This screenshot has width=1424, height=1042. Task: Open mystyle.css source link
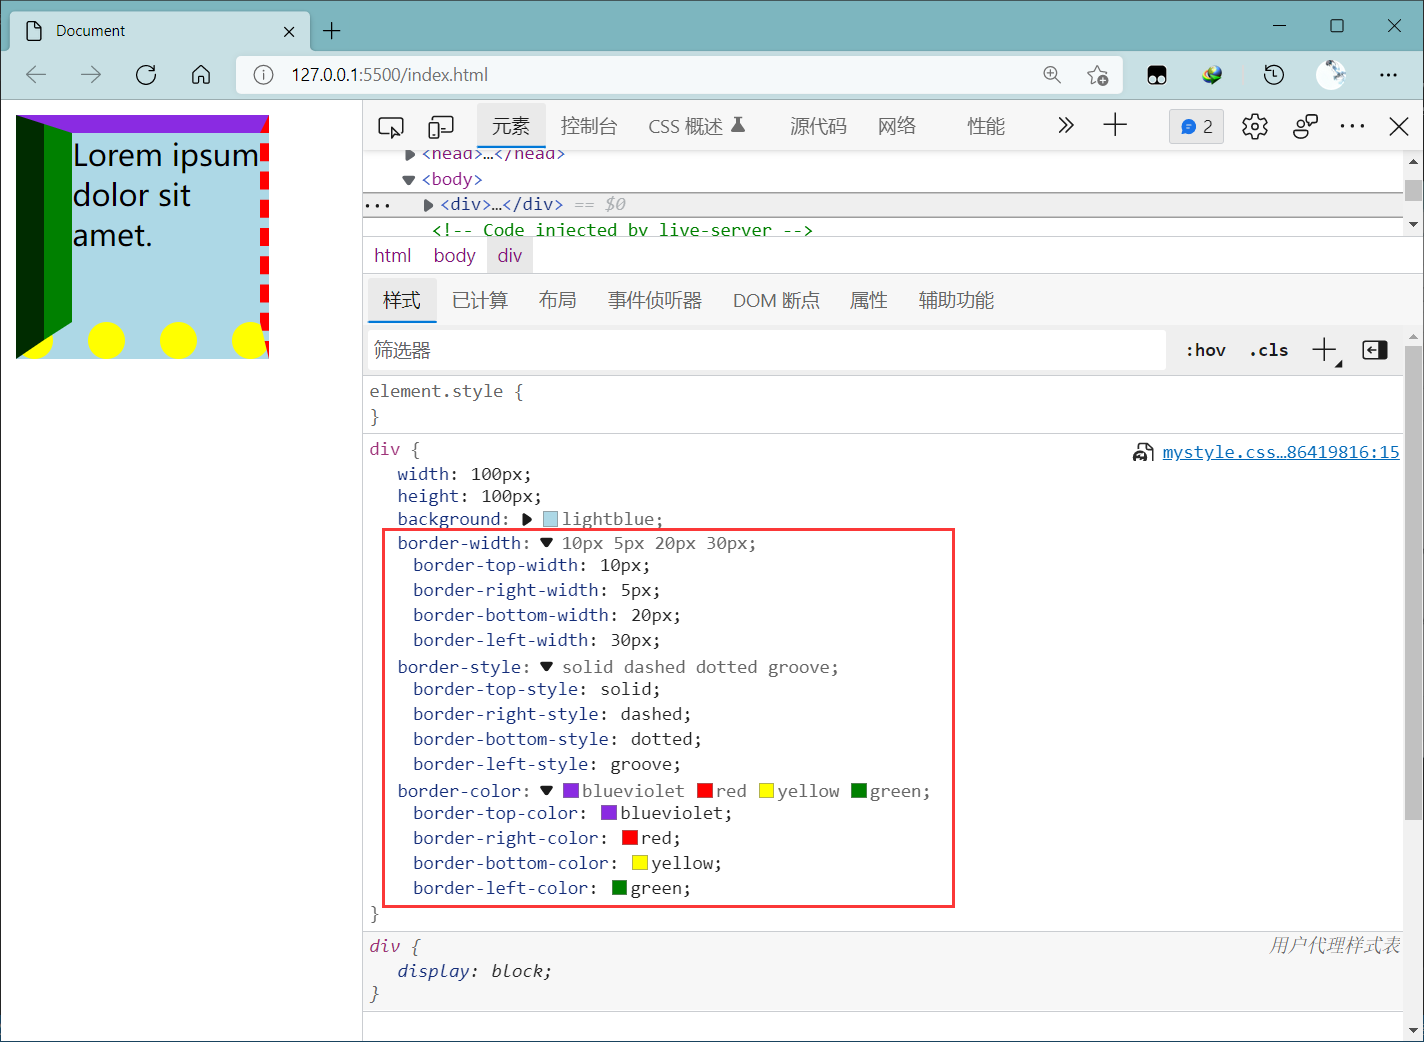click(x=1281, y=452)
